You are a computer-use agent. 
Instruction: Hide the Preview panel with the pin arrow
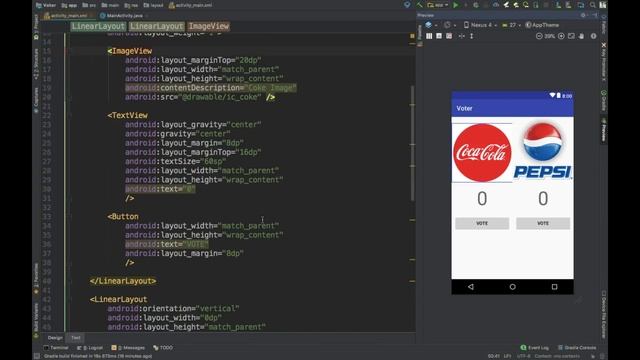pos(594,15)
